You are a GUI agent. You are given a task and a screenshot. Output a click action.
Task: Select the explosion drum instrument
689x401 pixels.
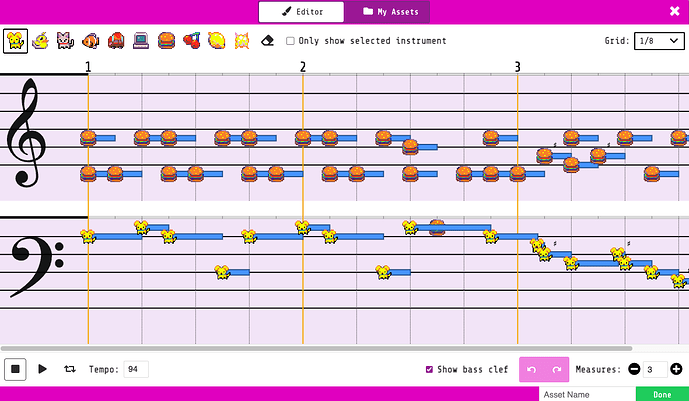pos(242,41)
